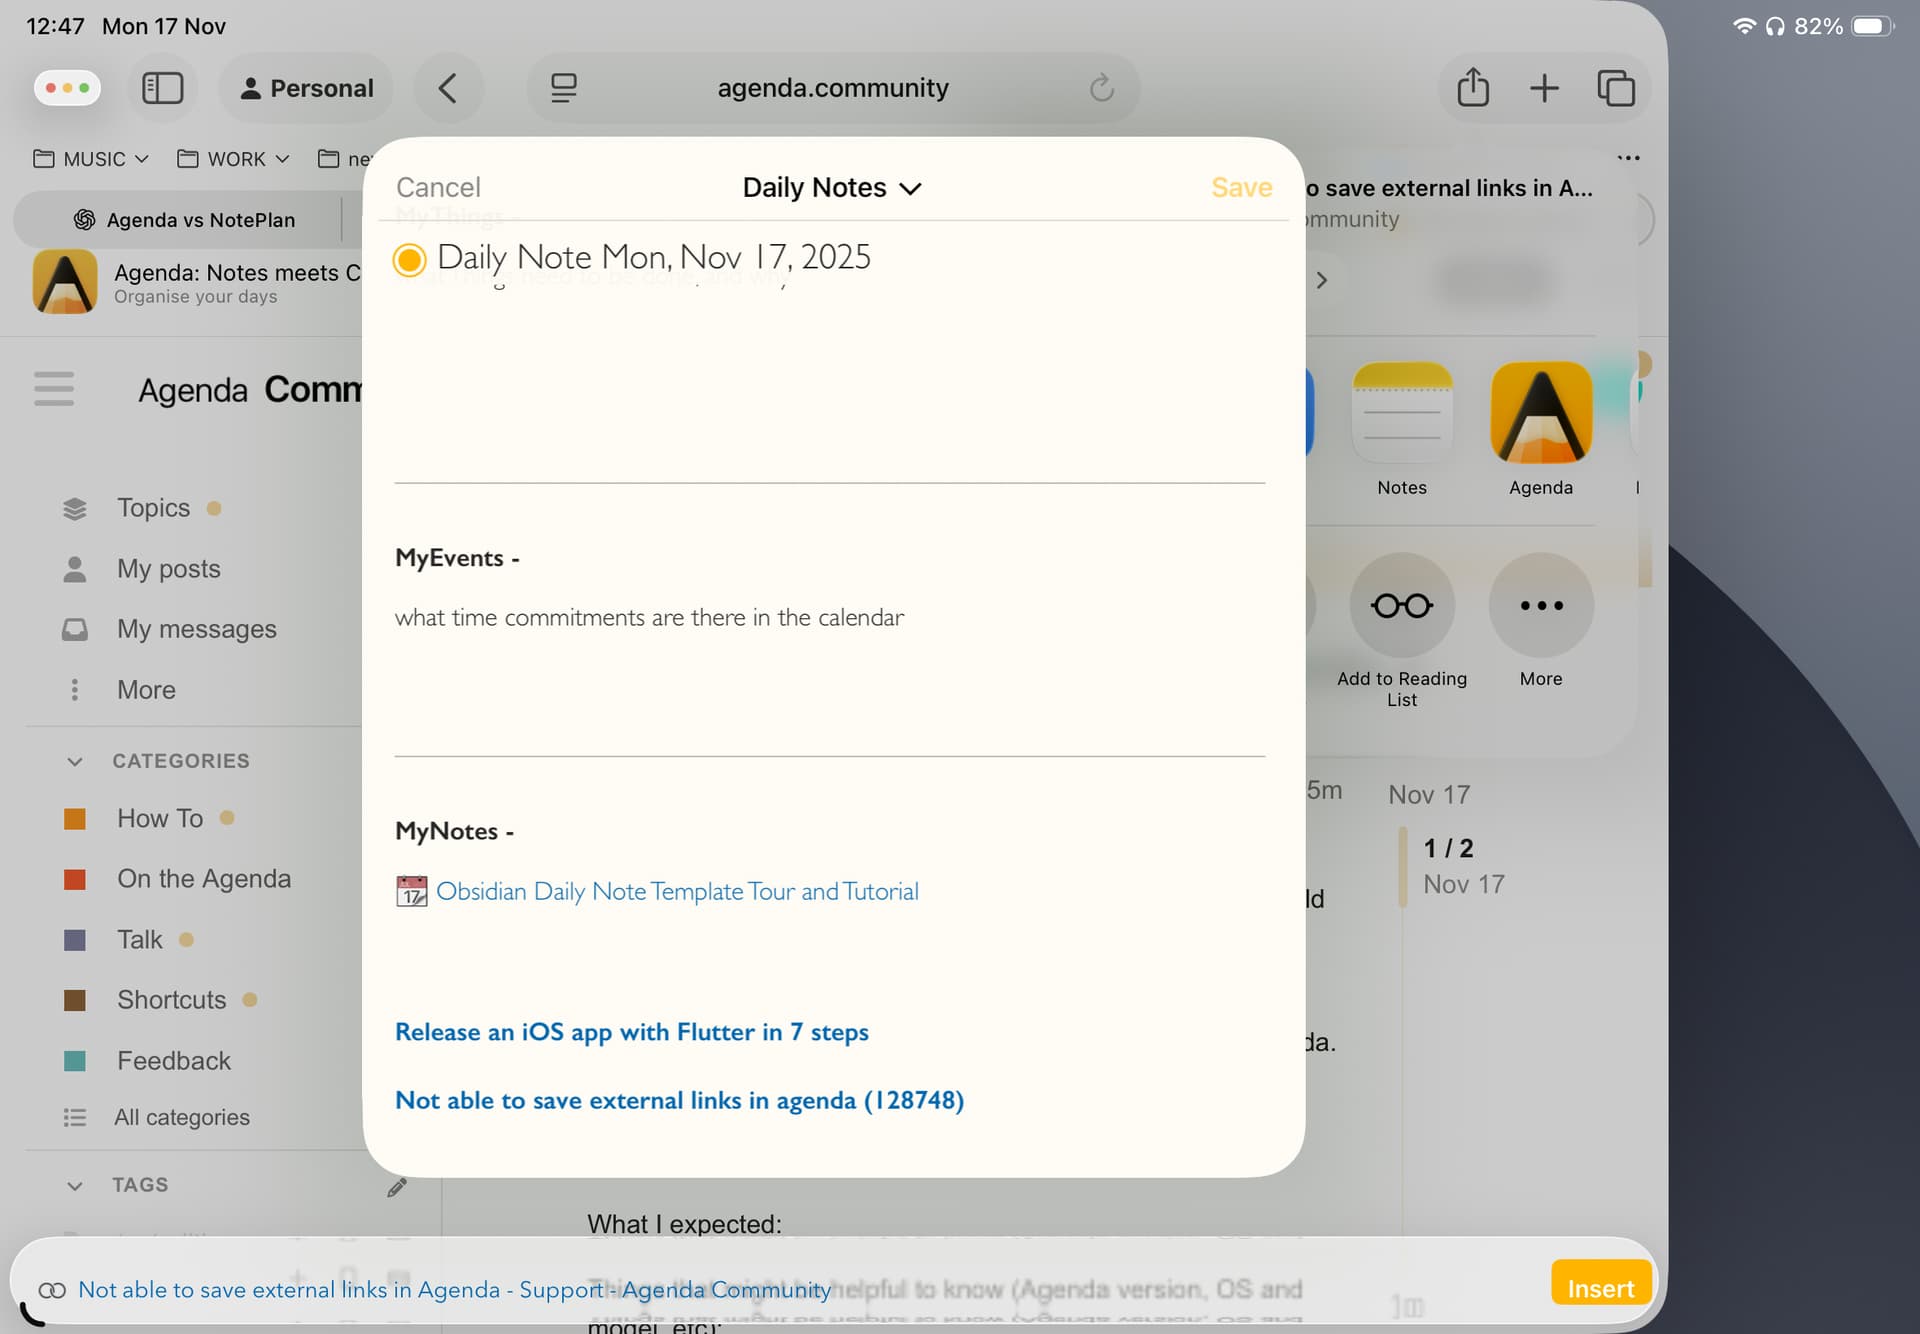
Task: Toggle the orange Daily Note status circle
Action: (409, 260)
